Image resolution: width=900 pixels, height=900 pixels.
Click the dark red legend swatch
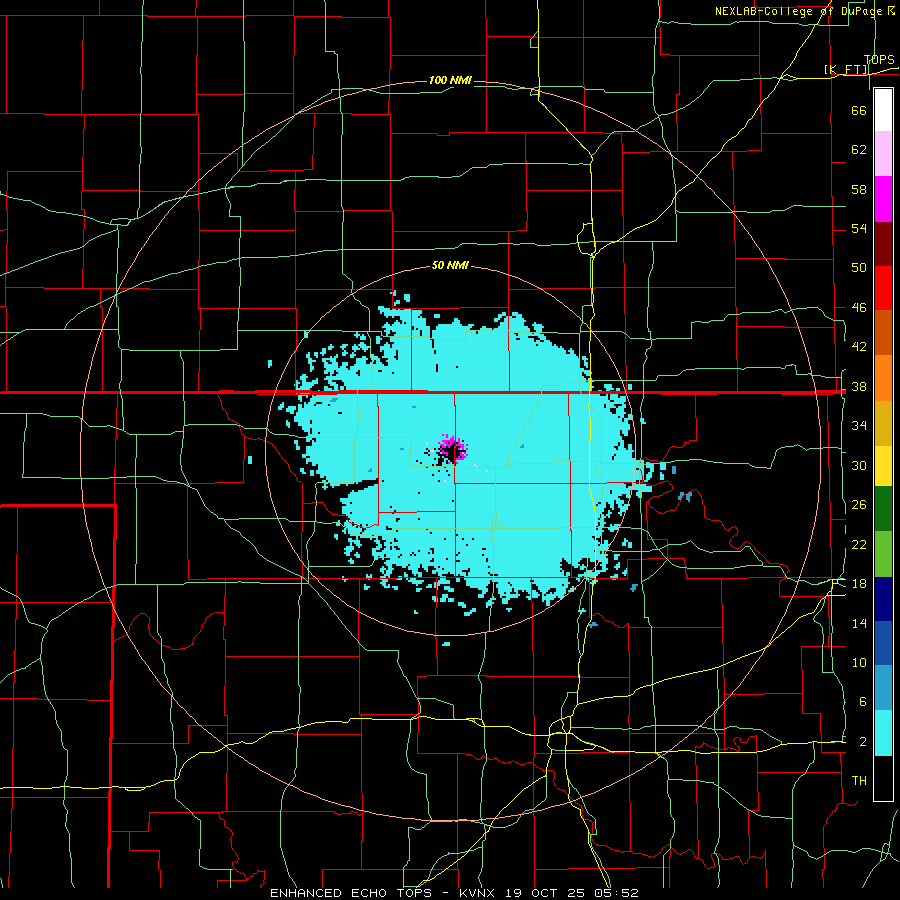883,243
